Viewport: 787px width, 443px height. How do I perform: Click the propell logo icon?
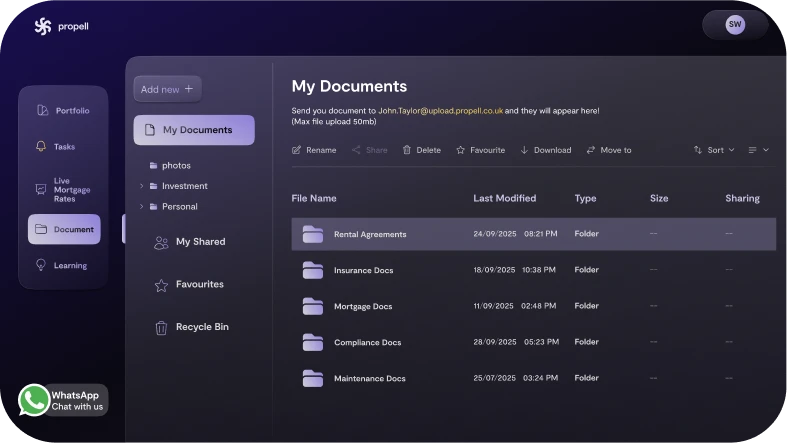(x=42, y=26)
